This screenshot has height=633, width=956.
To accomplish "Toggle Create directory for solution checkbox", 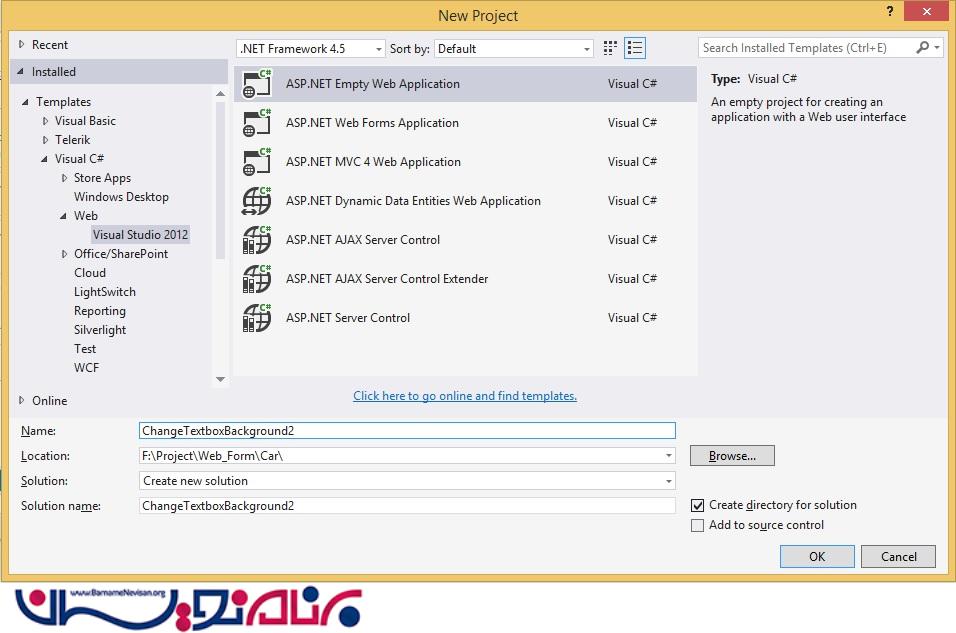I will pos(698,506).
